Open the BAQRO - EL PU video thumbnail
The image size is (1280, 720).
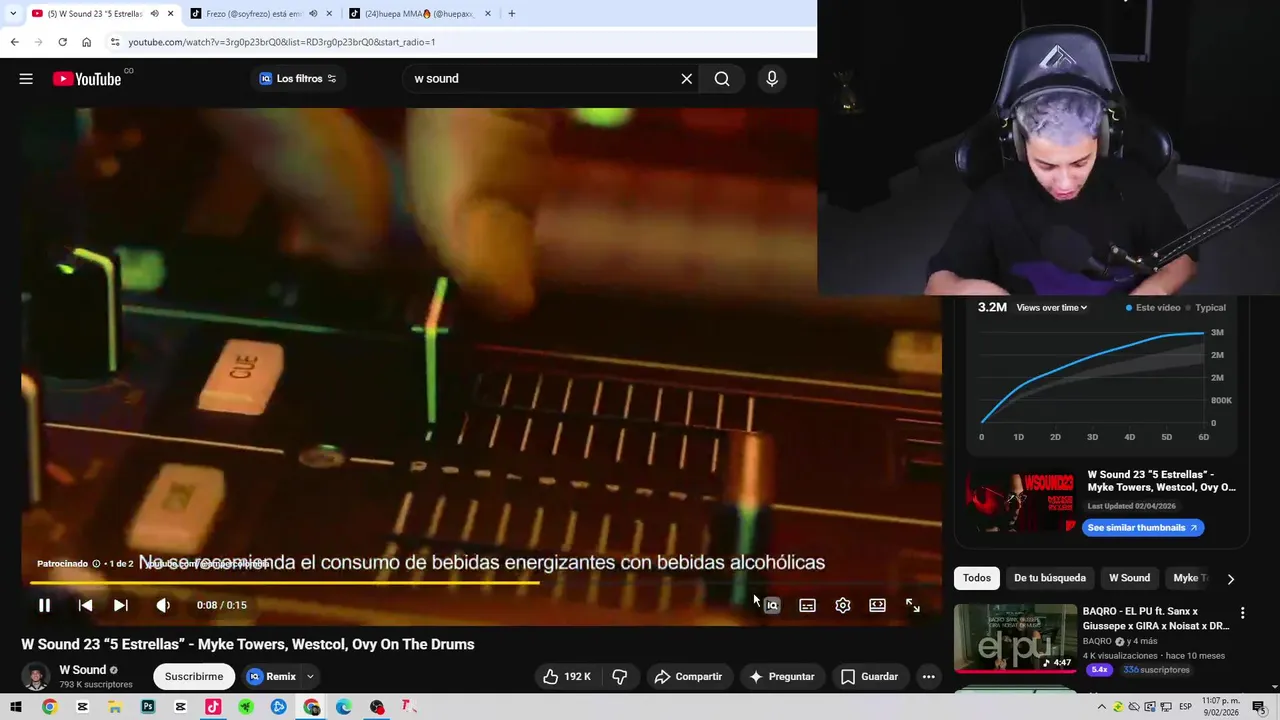1015,638
